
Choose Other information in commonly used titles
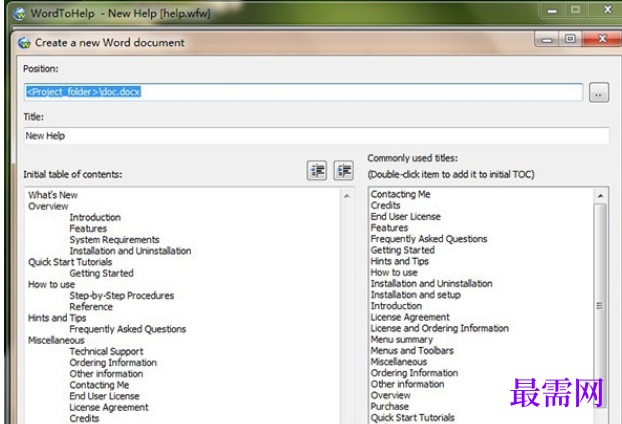tap(407, 384)
